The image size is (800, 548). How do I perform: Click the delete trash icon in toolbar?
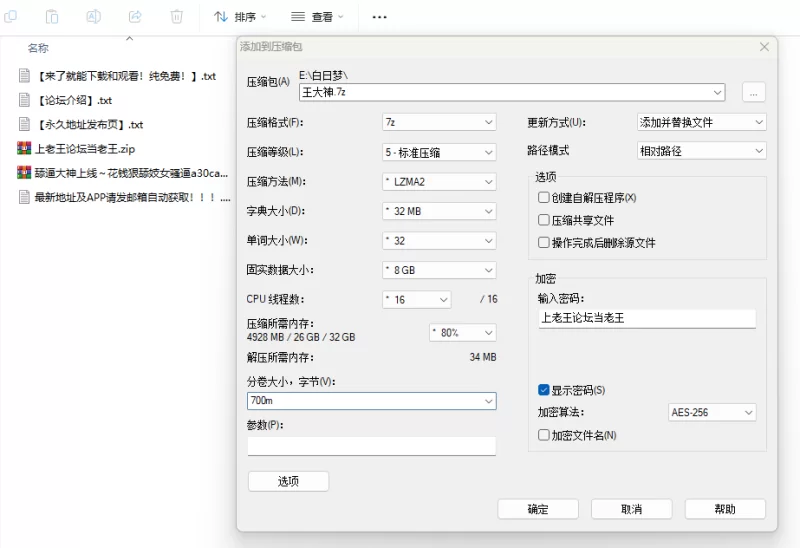(x=177, y=17)
